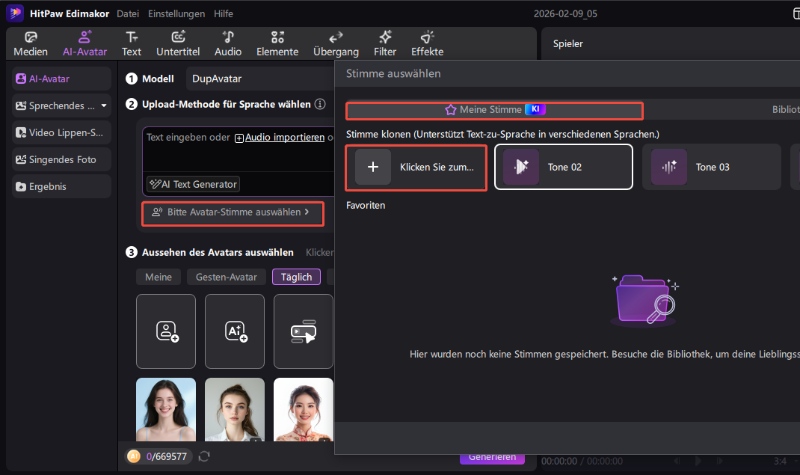Click the add custom avatar tile
The width and height of the screenshot is (800, 475).
click(166, 331)
